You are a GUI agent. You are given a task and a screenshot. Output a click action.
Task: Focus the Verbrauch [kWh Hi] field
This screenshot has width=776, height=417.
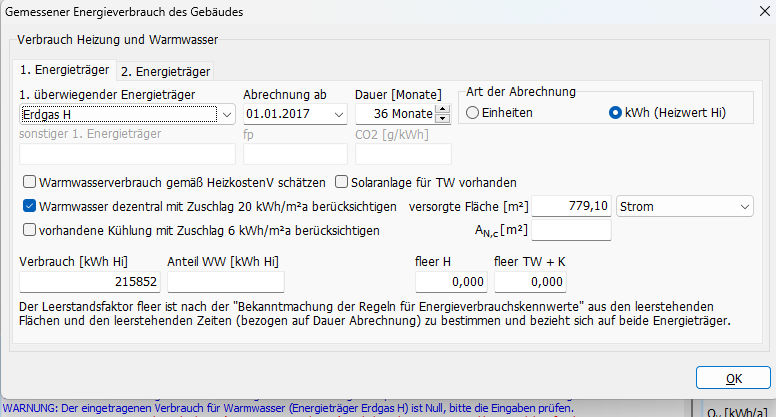90,283
